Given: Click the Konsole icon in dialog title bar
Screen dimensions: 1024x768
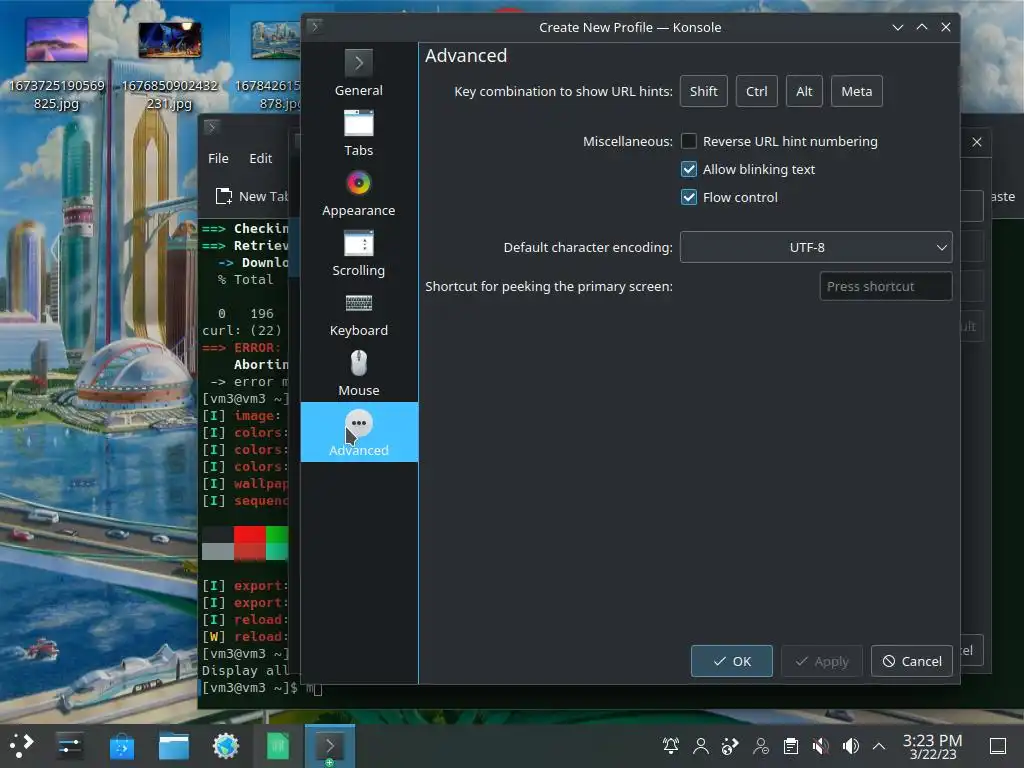Looking at the screenshot, I should click(315, 27).
